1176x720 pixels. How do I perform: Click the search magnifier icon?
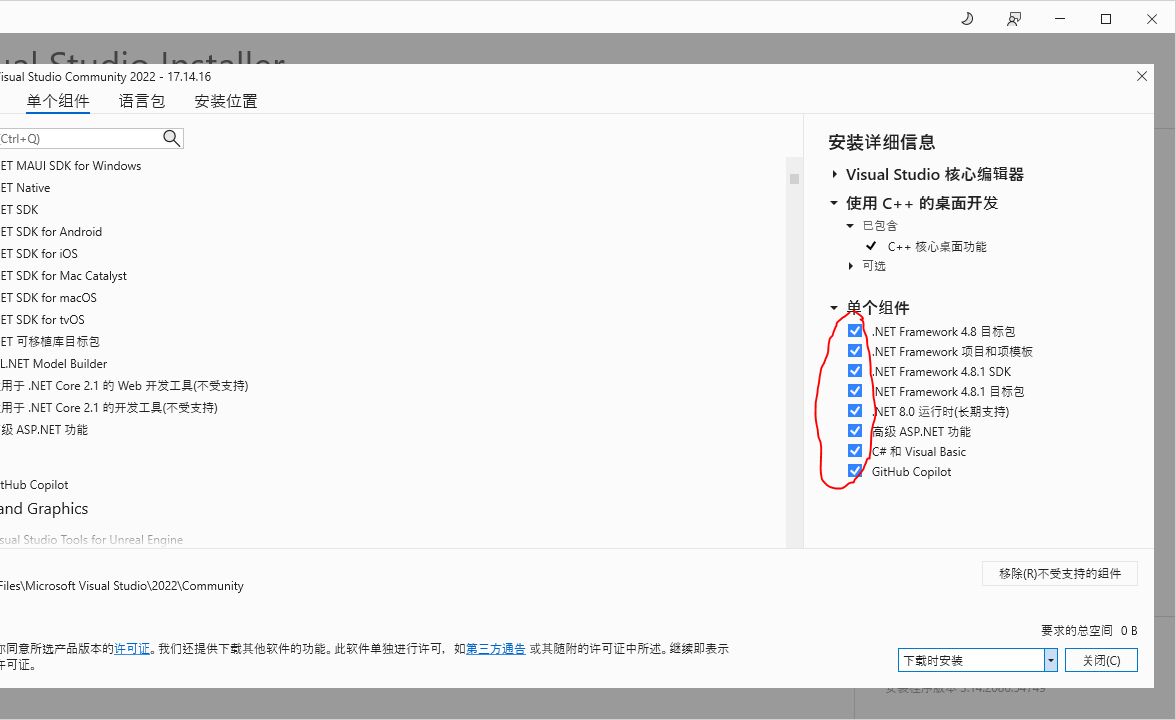click(171, 138)
